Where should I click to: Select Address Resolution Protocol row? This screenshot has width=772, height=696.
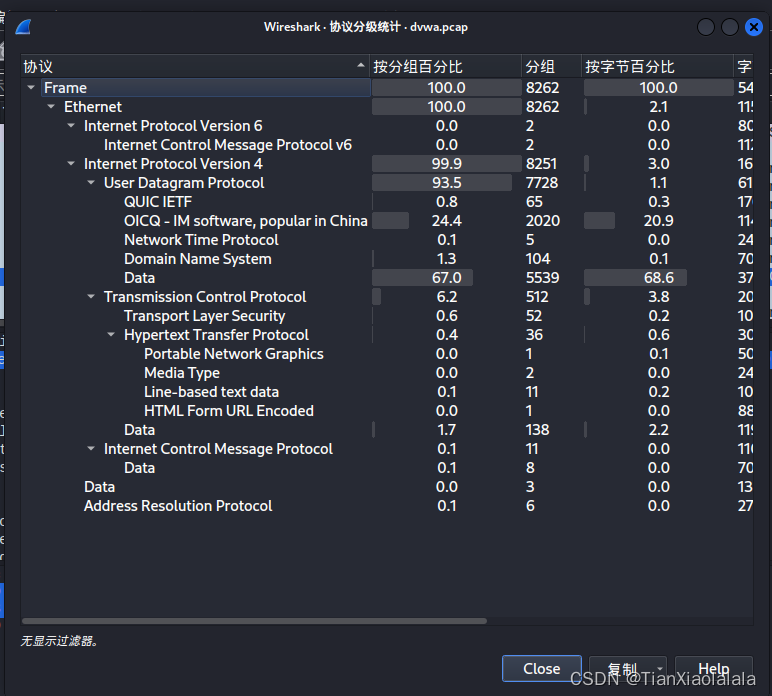(387, 506)
